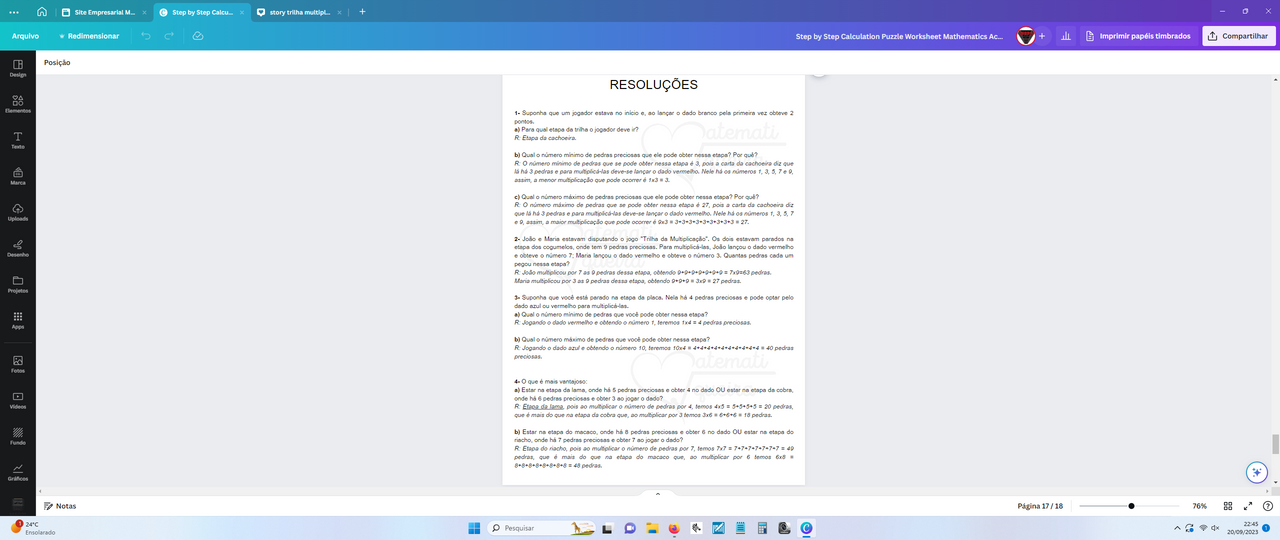
Task: Enter fullscreen presentation mode
Action: click(1248, 506)
